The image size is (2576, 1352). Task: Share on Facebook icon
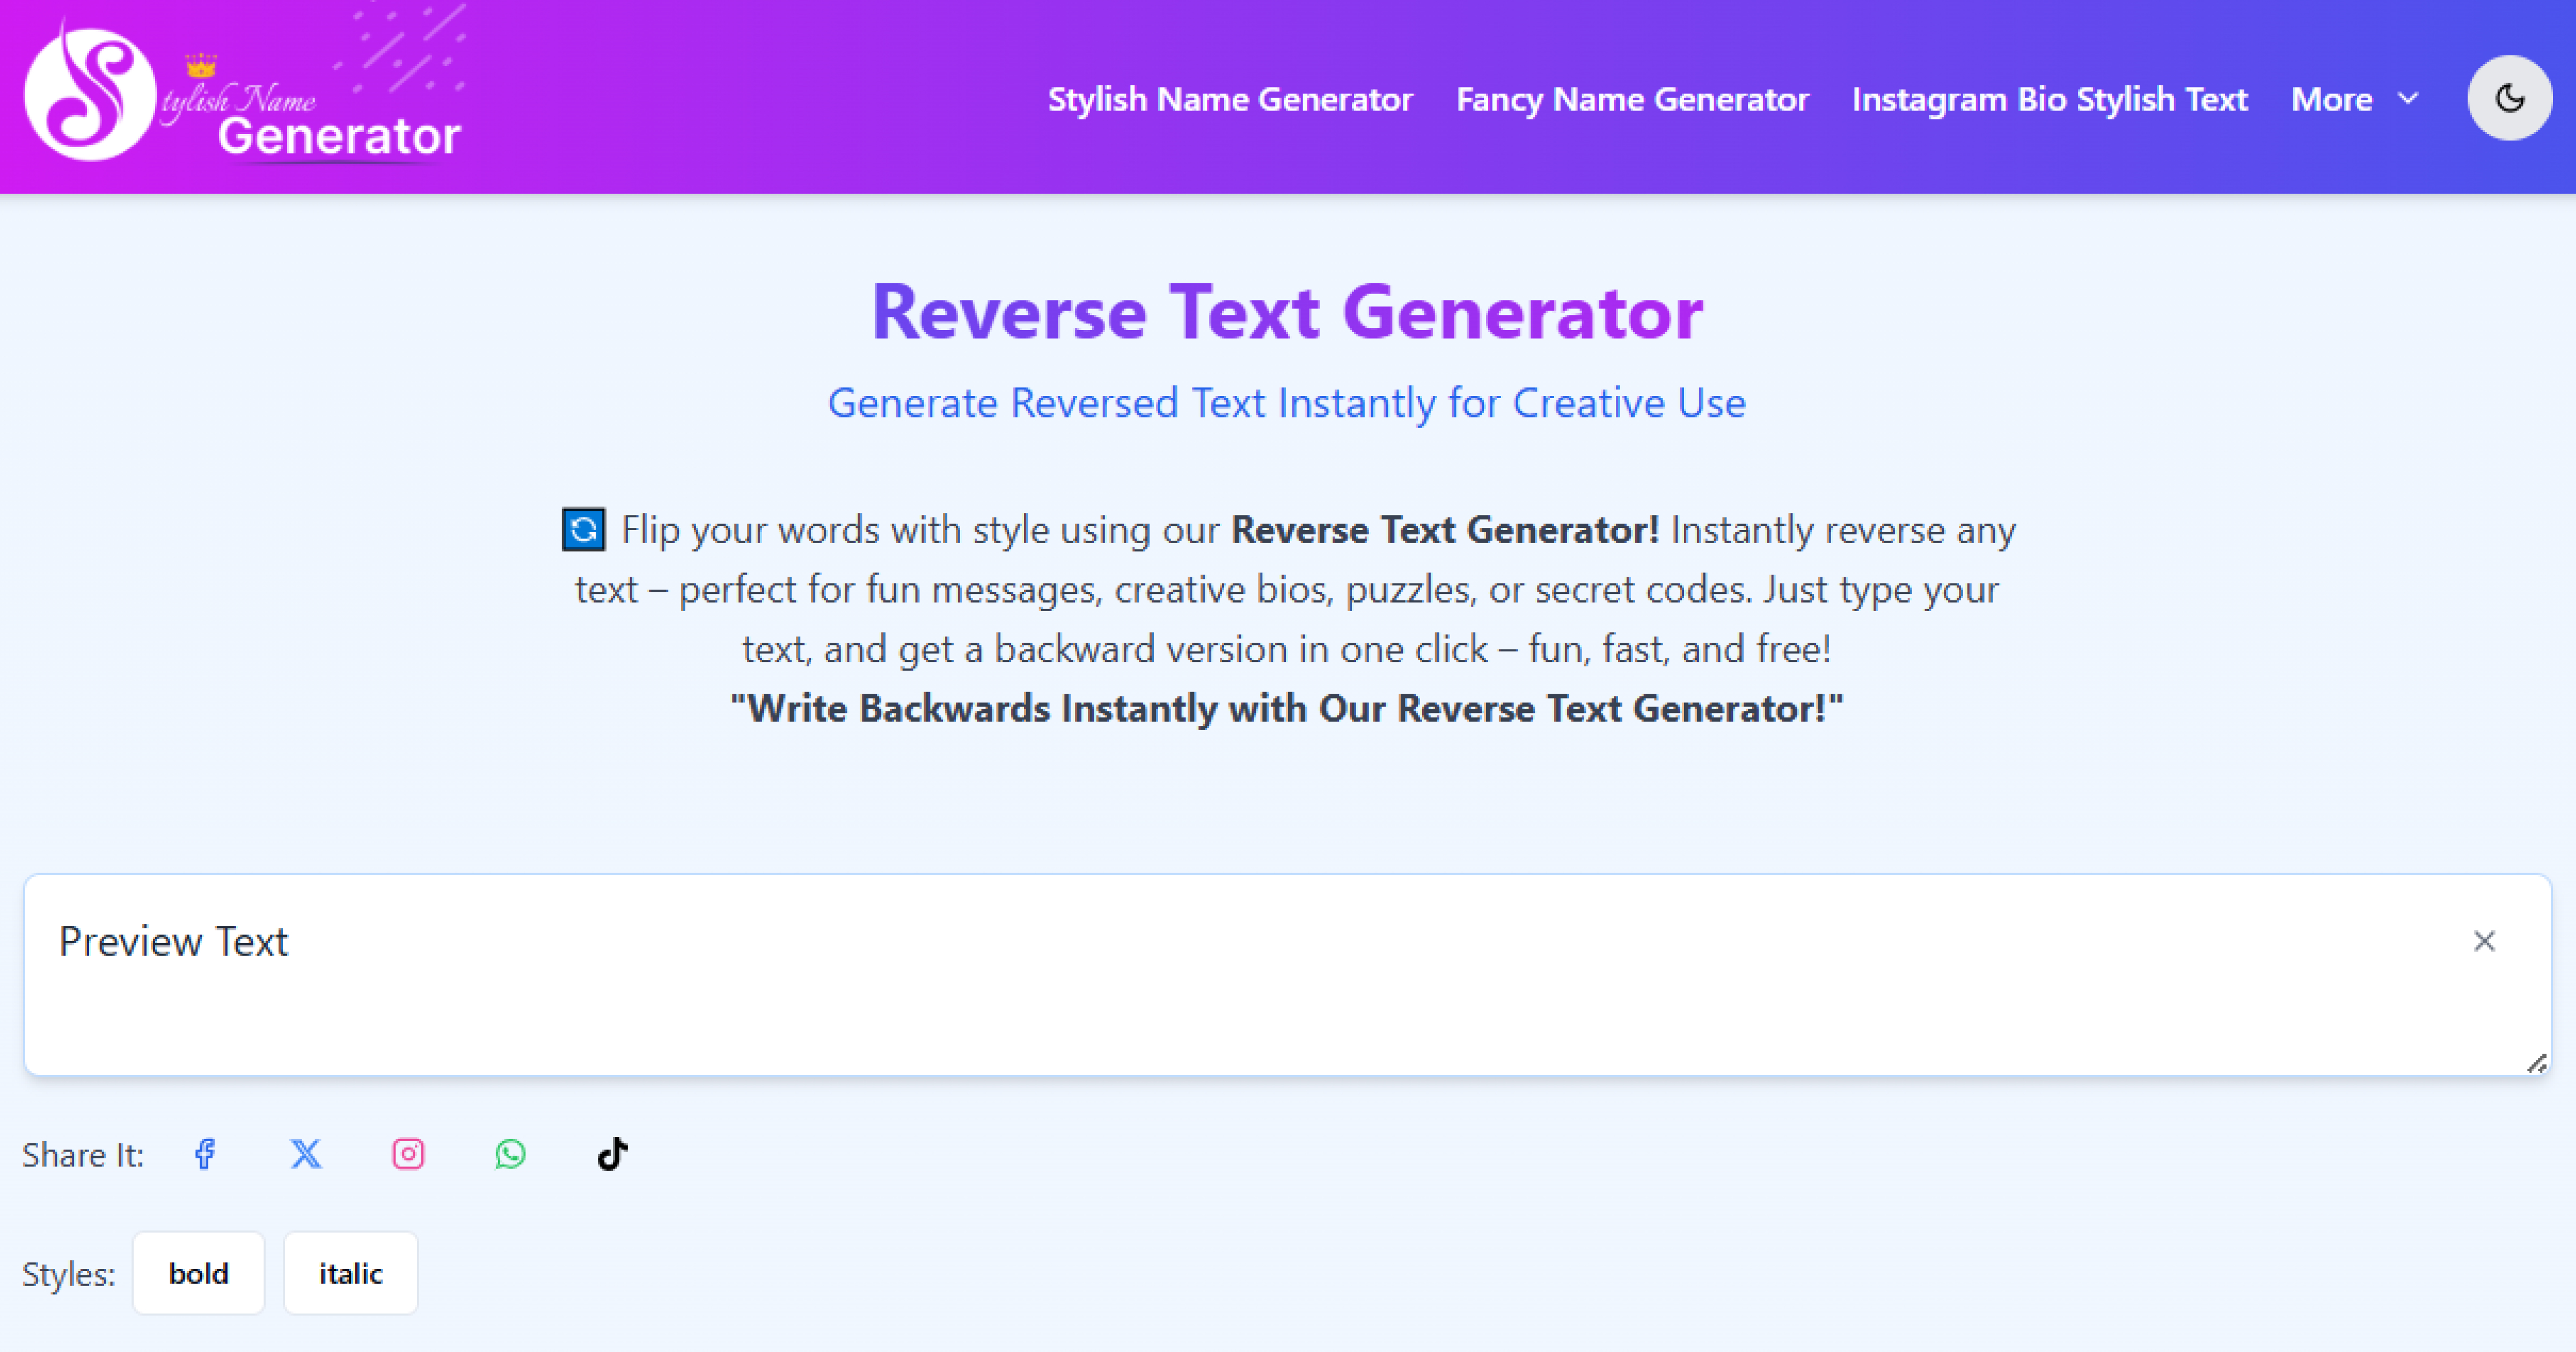pyautogui.click(x=205, y=1154)
